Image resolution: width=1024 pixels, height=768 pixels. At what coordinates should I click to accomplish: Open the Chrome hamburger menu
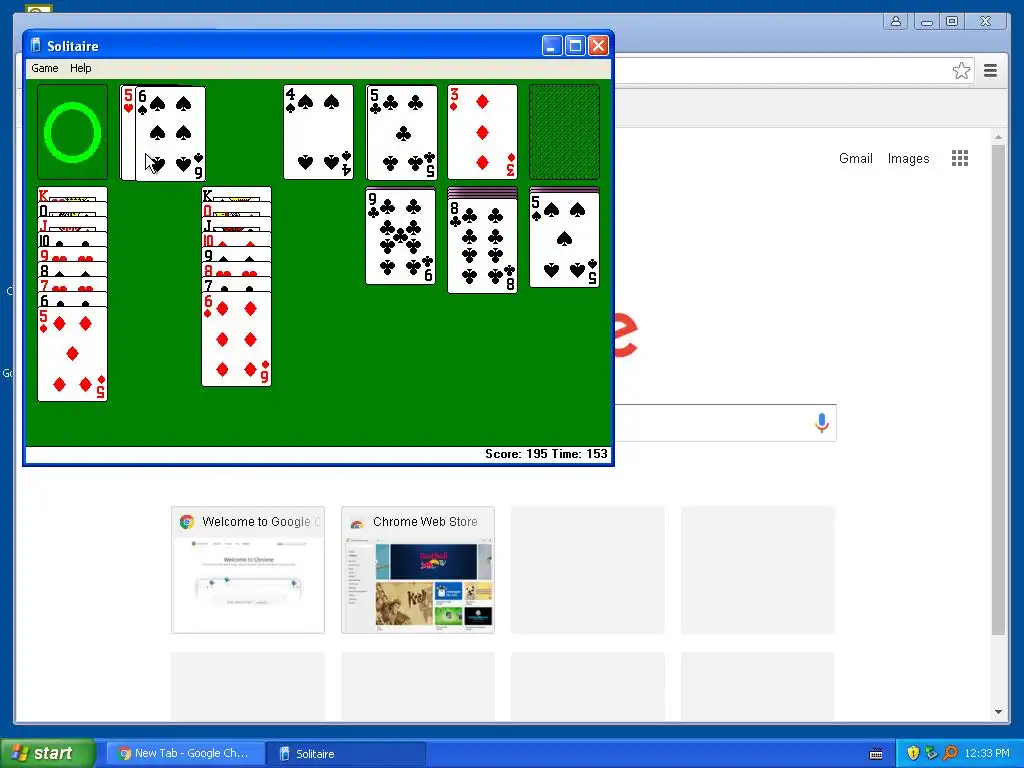click(990, 71)
